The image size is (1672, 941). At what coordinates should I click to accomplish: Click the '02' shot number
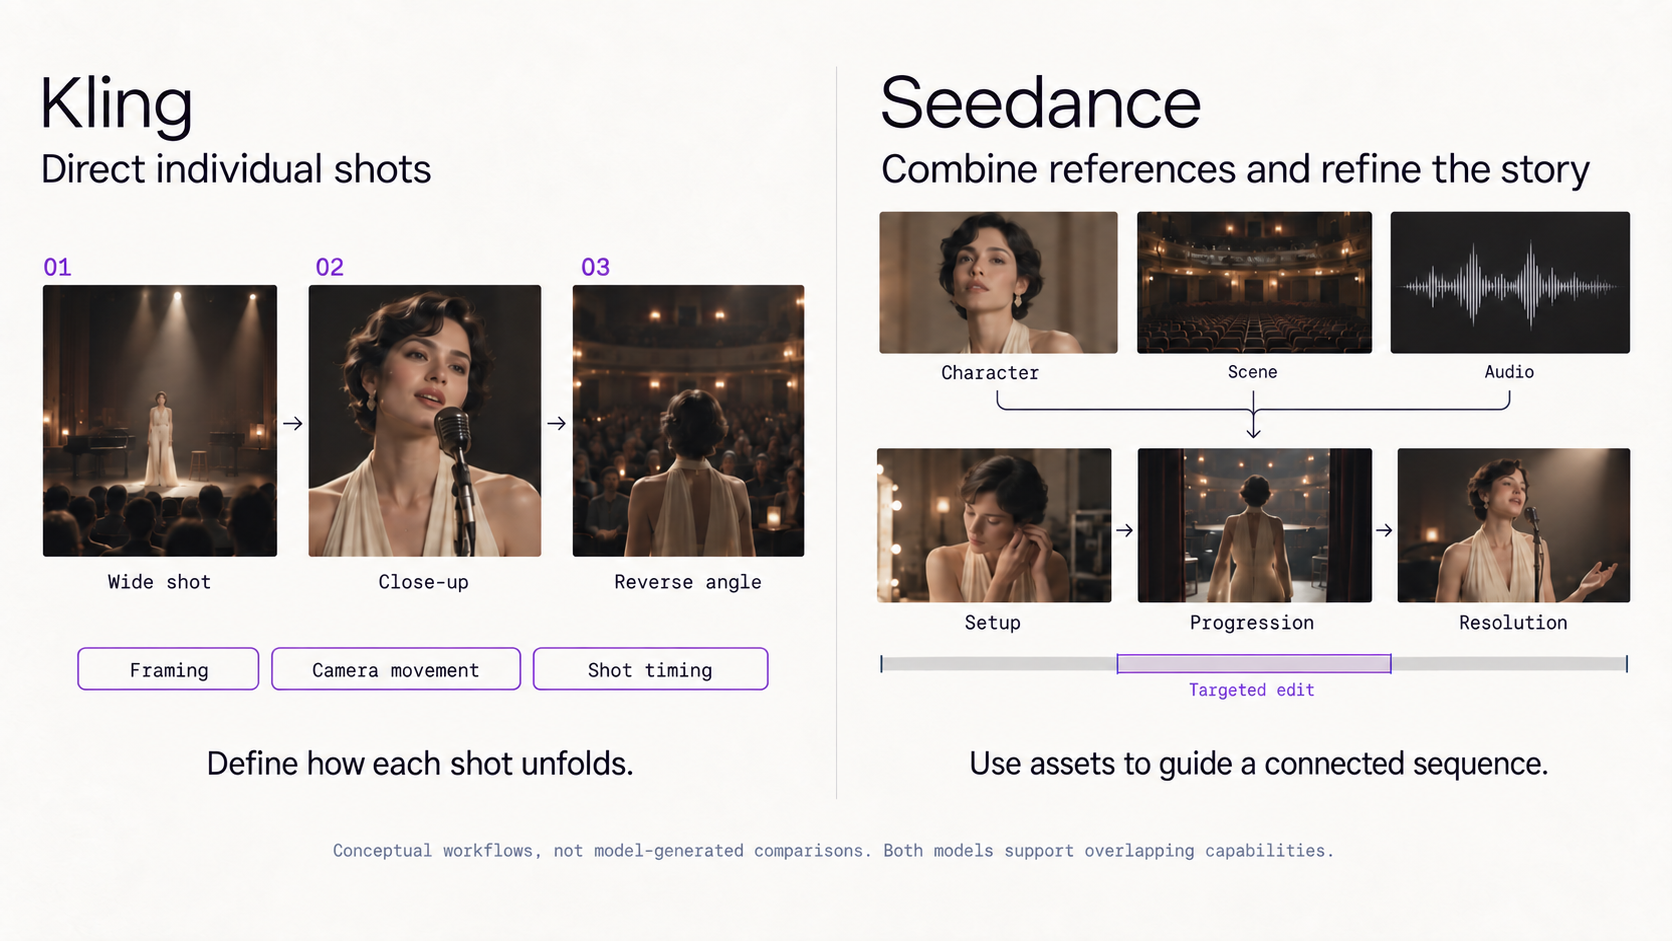click(x=329, y=267)
